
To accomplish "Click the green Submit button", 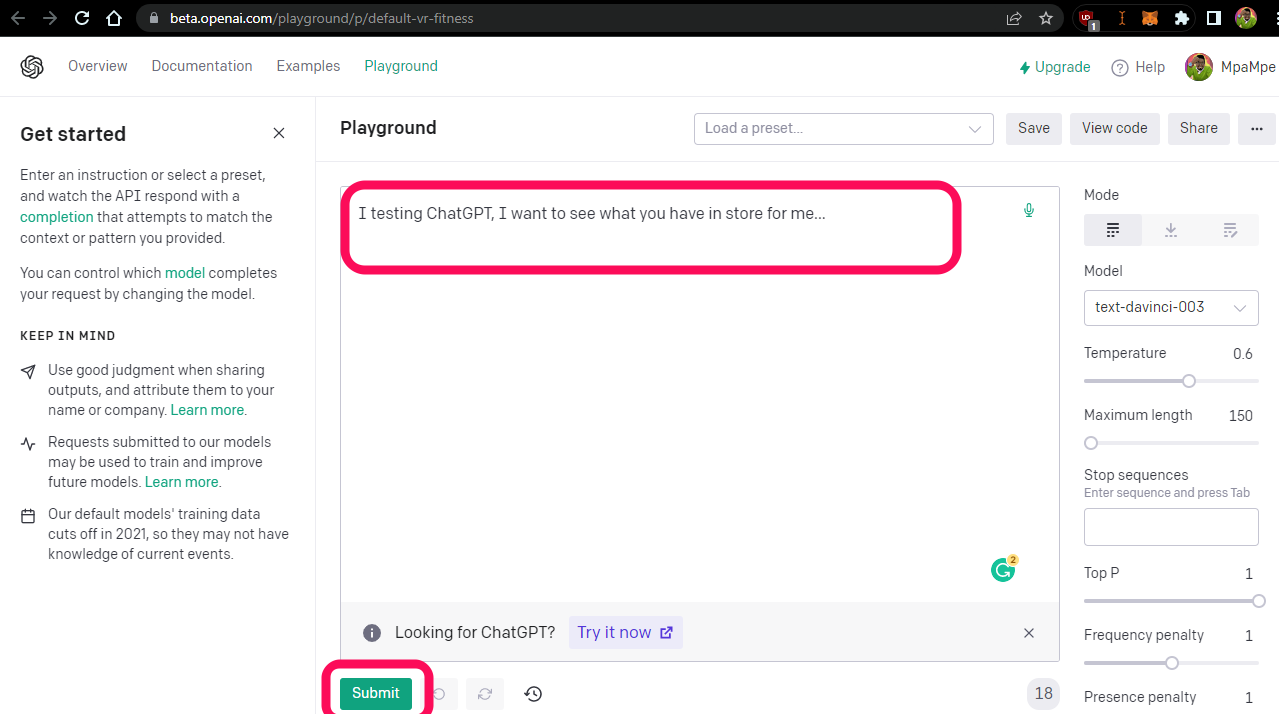I will (x=376, y=693).
